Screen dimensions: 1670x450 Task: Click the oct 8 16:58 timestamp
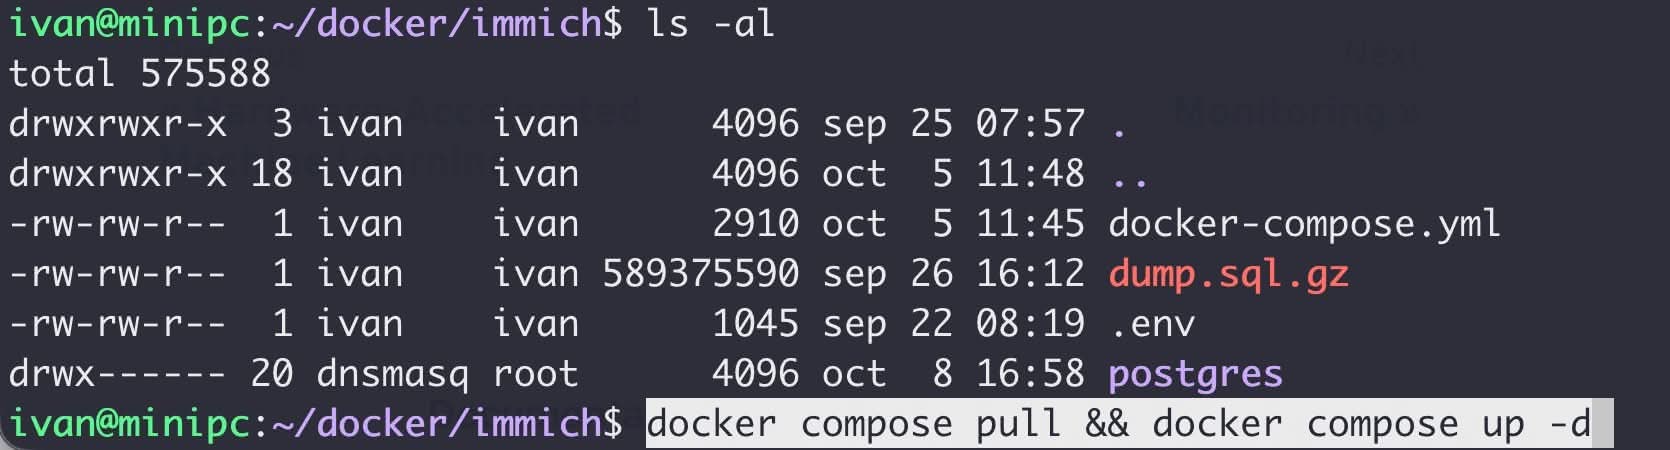[953, 374]
